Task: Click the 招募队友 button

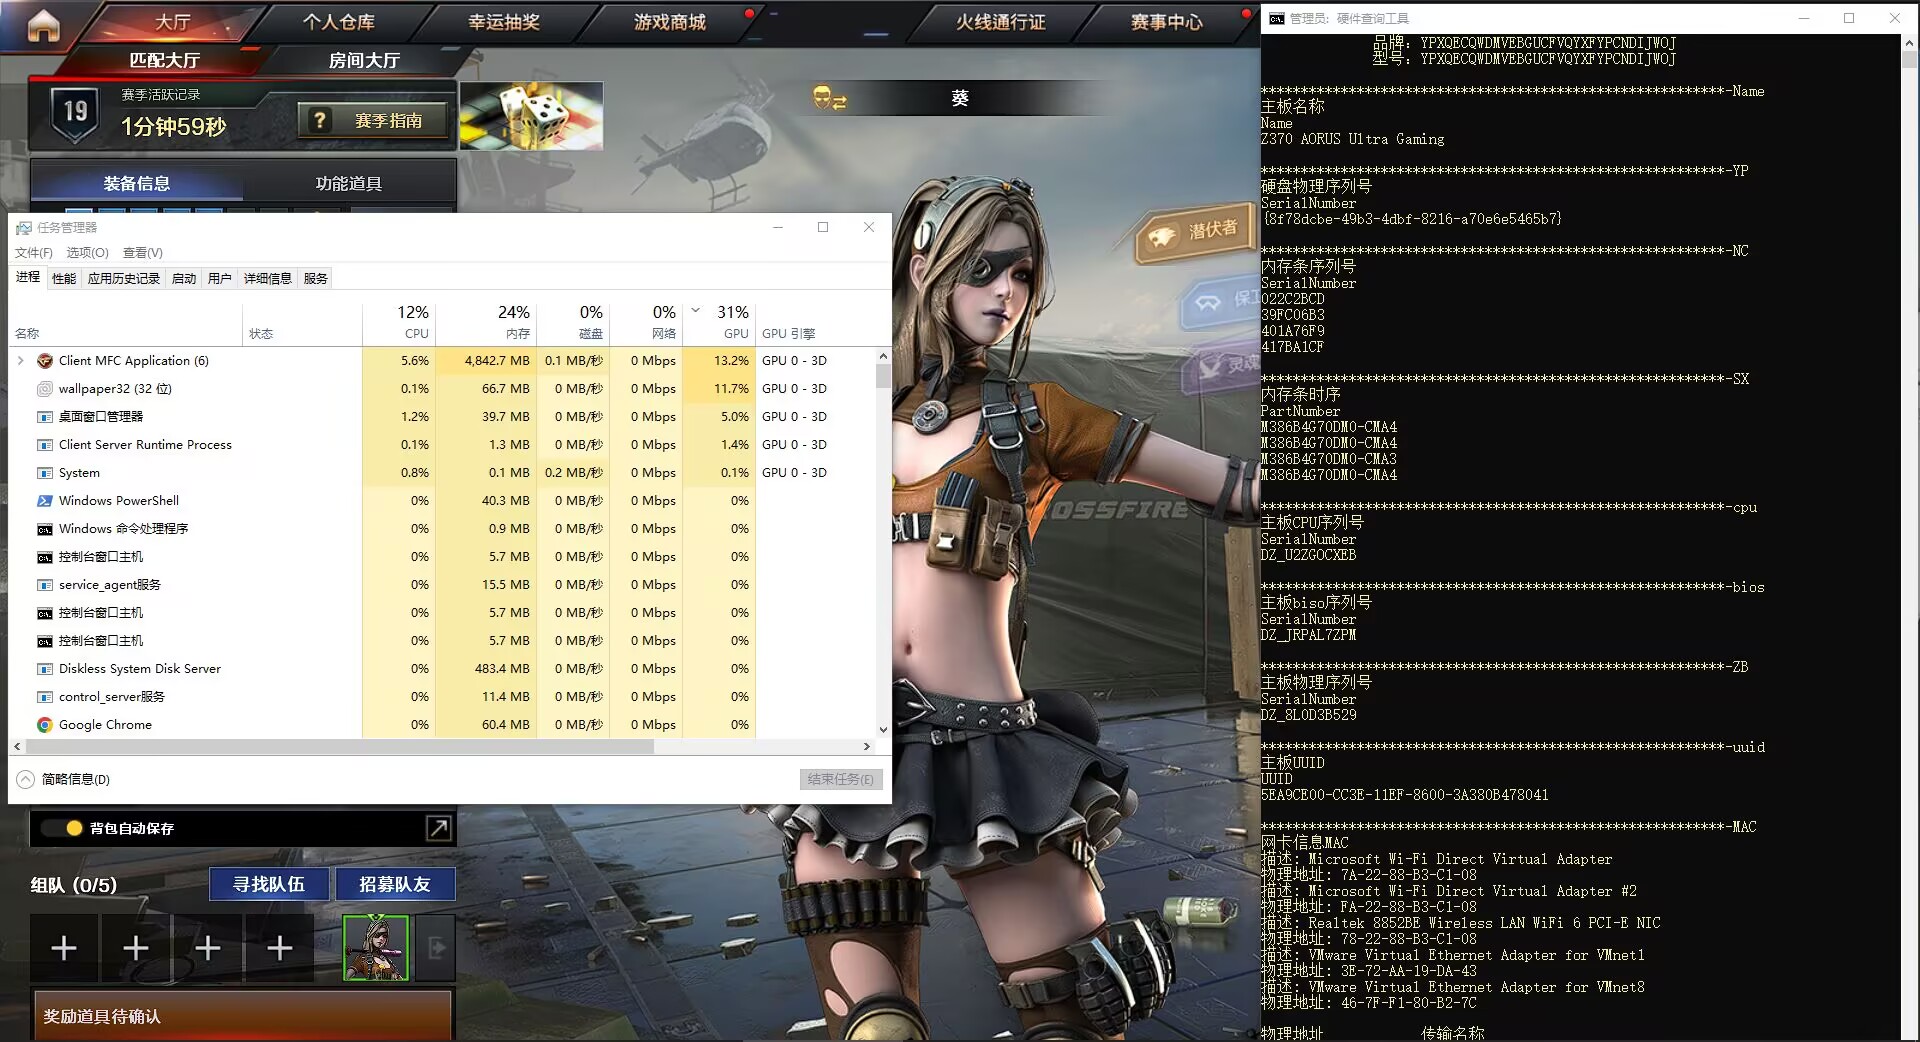Action: click(395, 884)
